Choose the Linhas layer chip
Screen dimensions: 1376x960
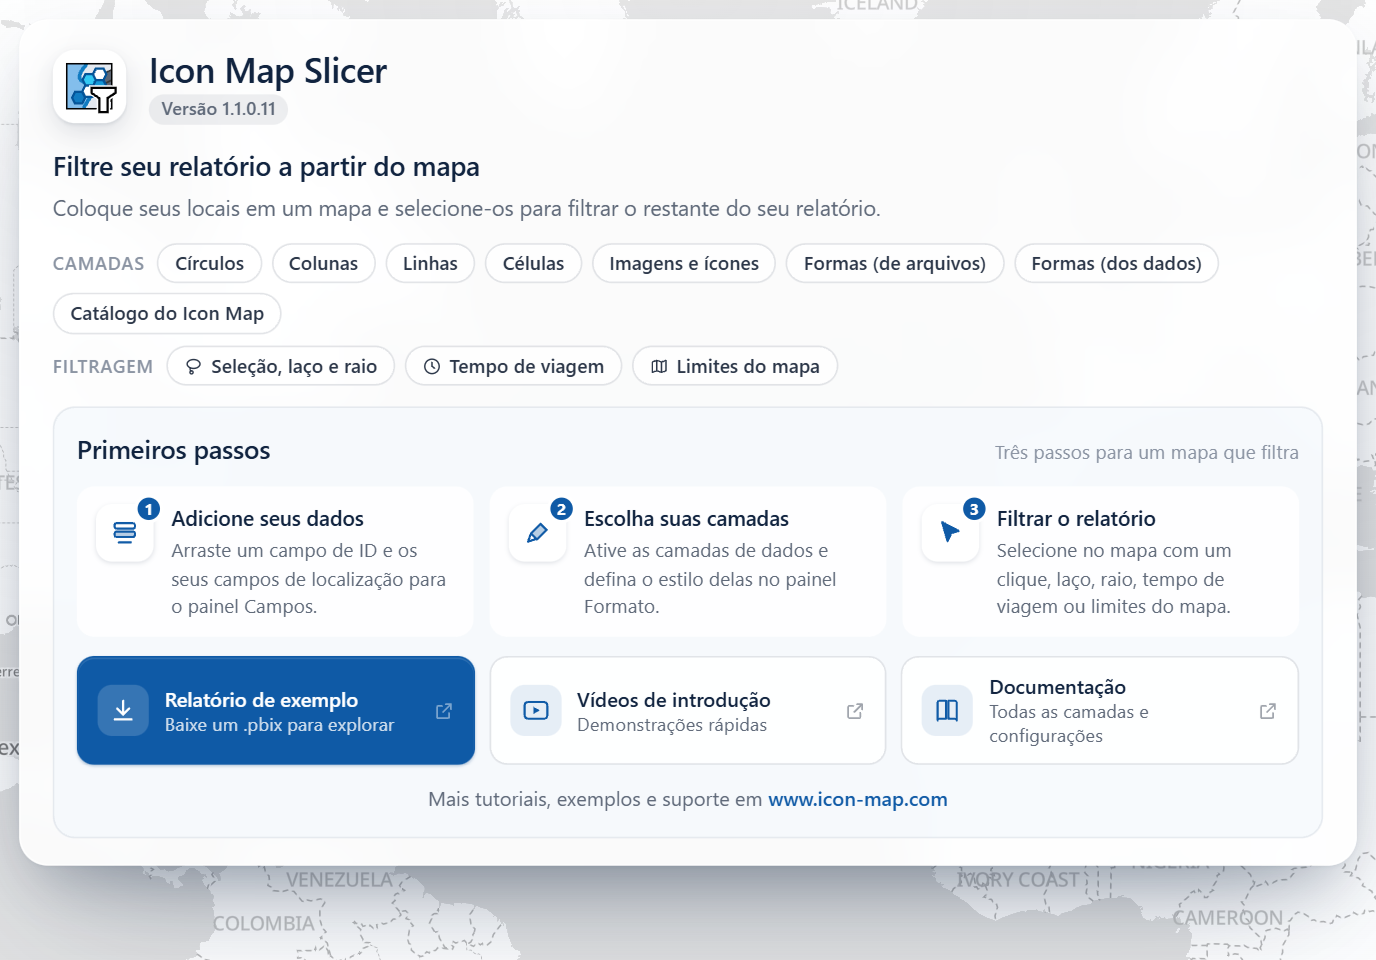click(x=430, y=264)
